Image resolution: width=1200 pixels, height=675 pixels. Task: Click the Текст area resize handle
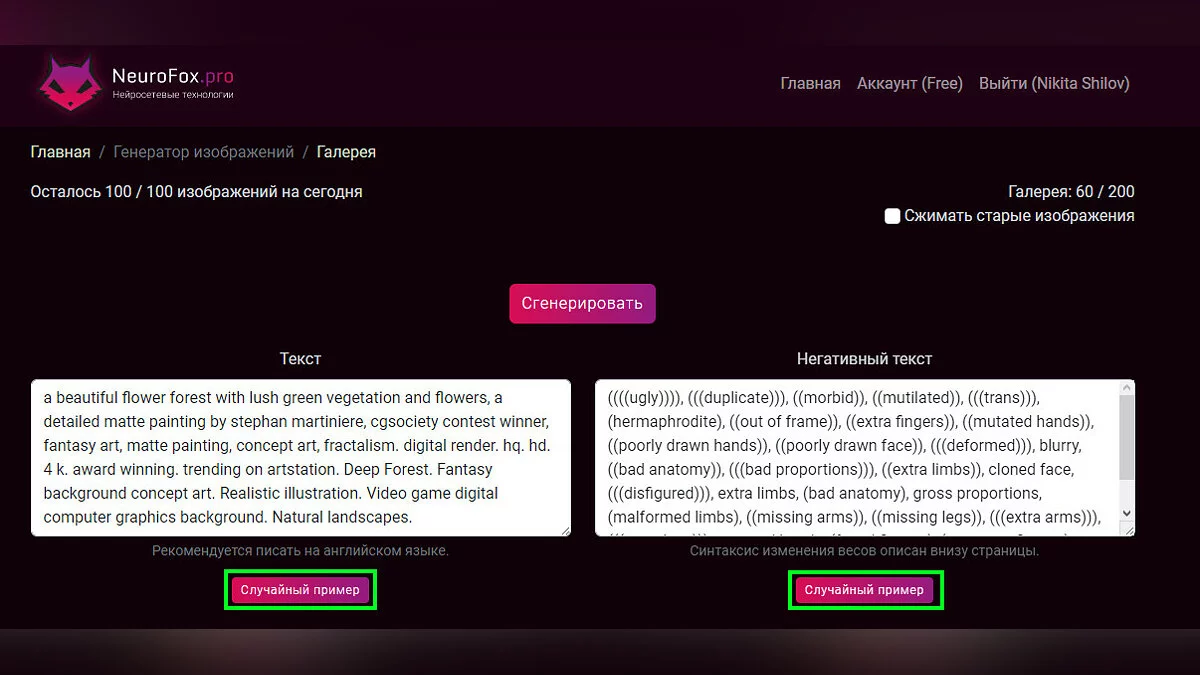pos(565,531)
